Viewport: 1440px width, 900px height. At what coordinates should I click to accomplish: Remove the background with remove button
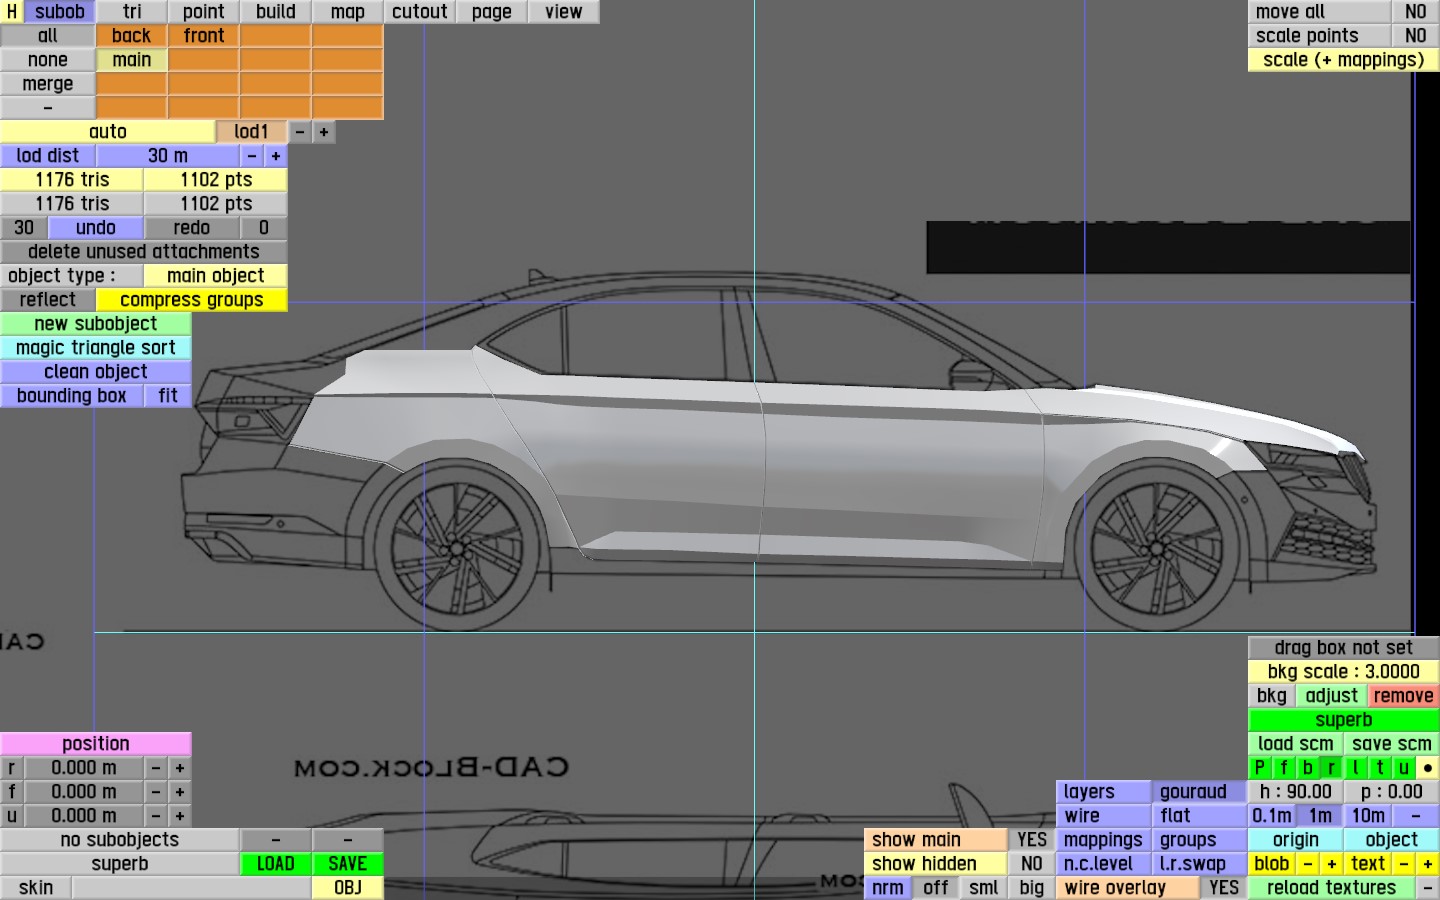[1404, 696]
